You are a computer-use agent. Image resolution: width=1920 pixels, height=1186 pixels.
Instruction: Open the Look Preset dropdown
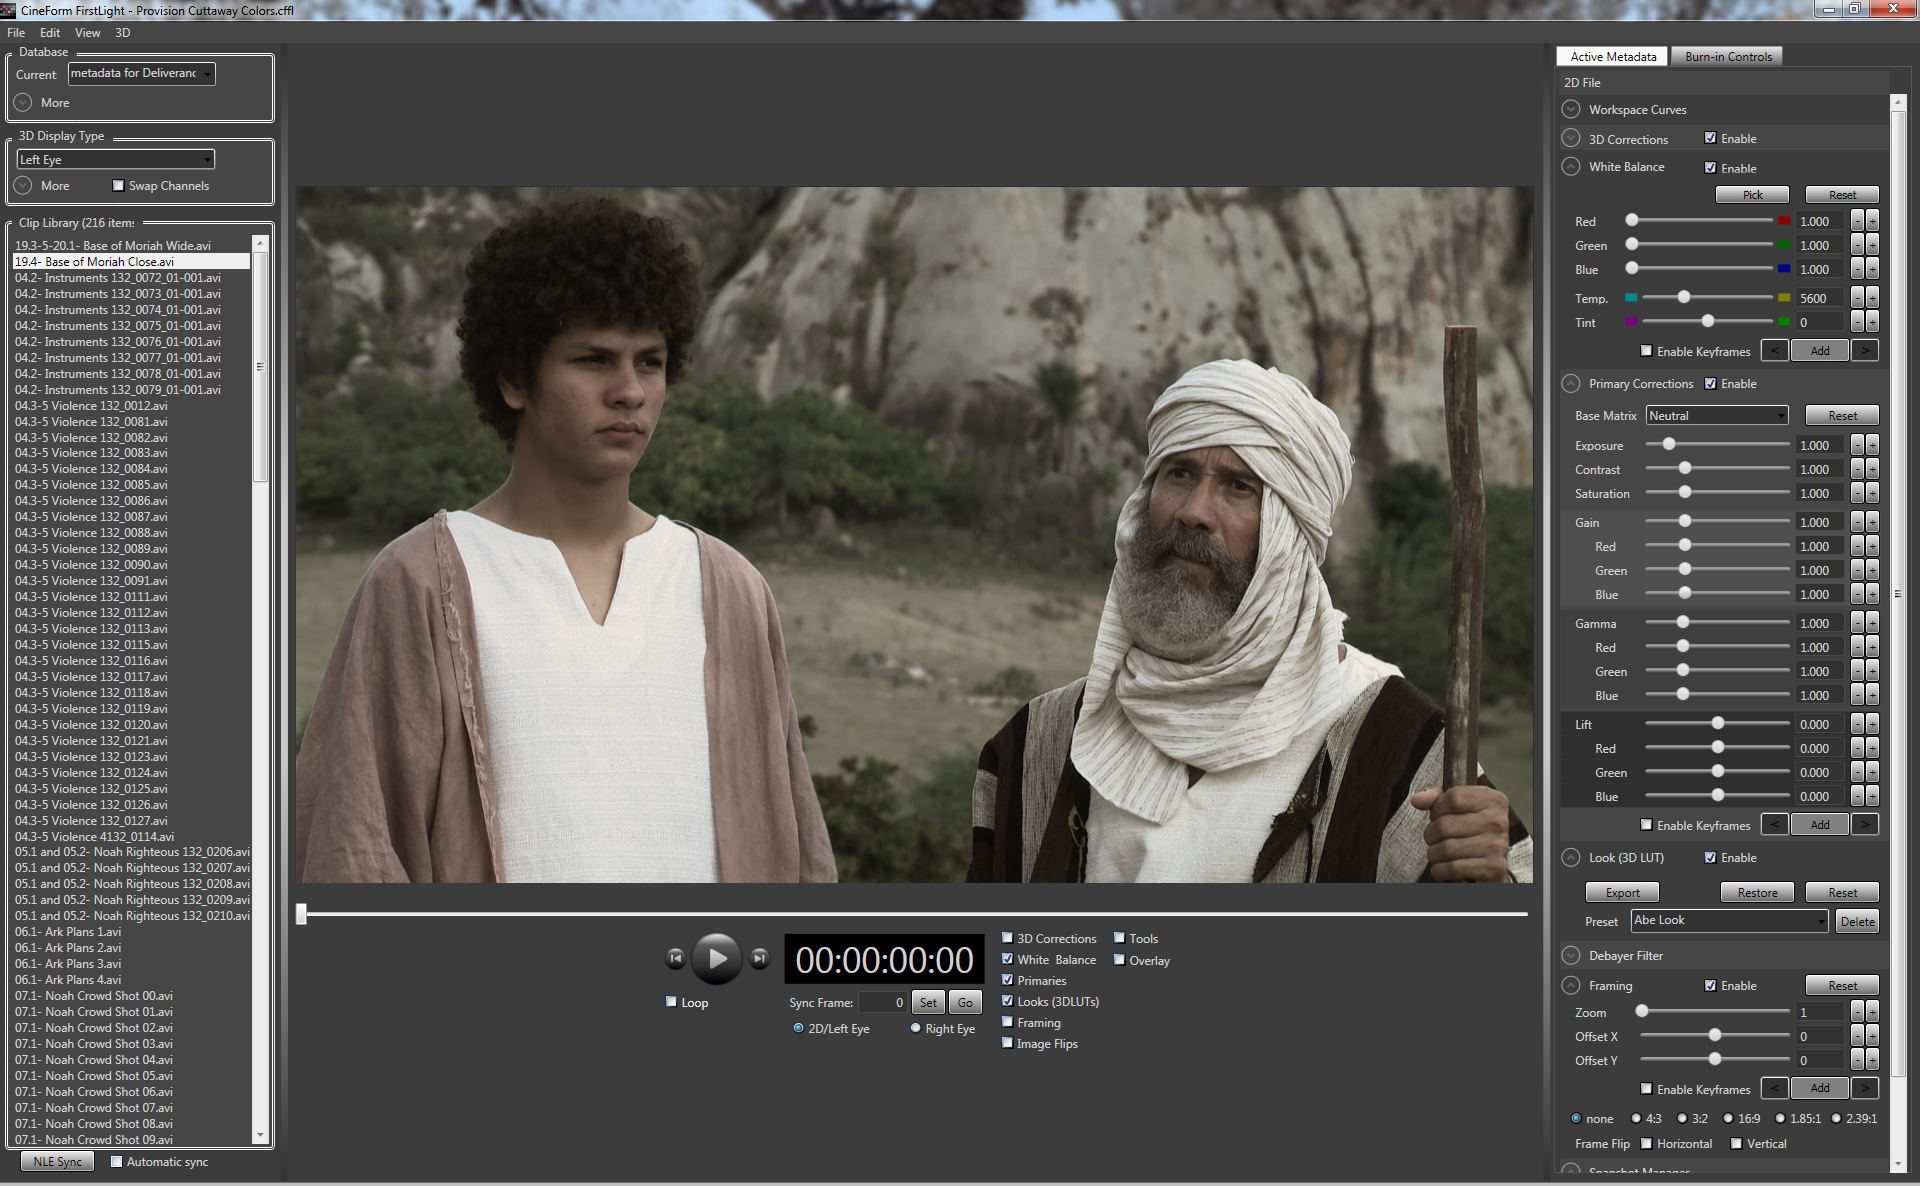pos(1729,920)
